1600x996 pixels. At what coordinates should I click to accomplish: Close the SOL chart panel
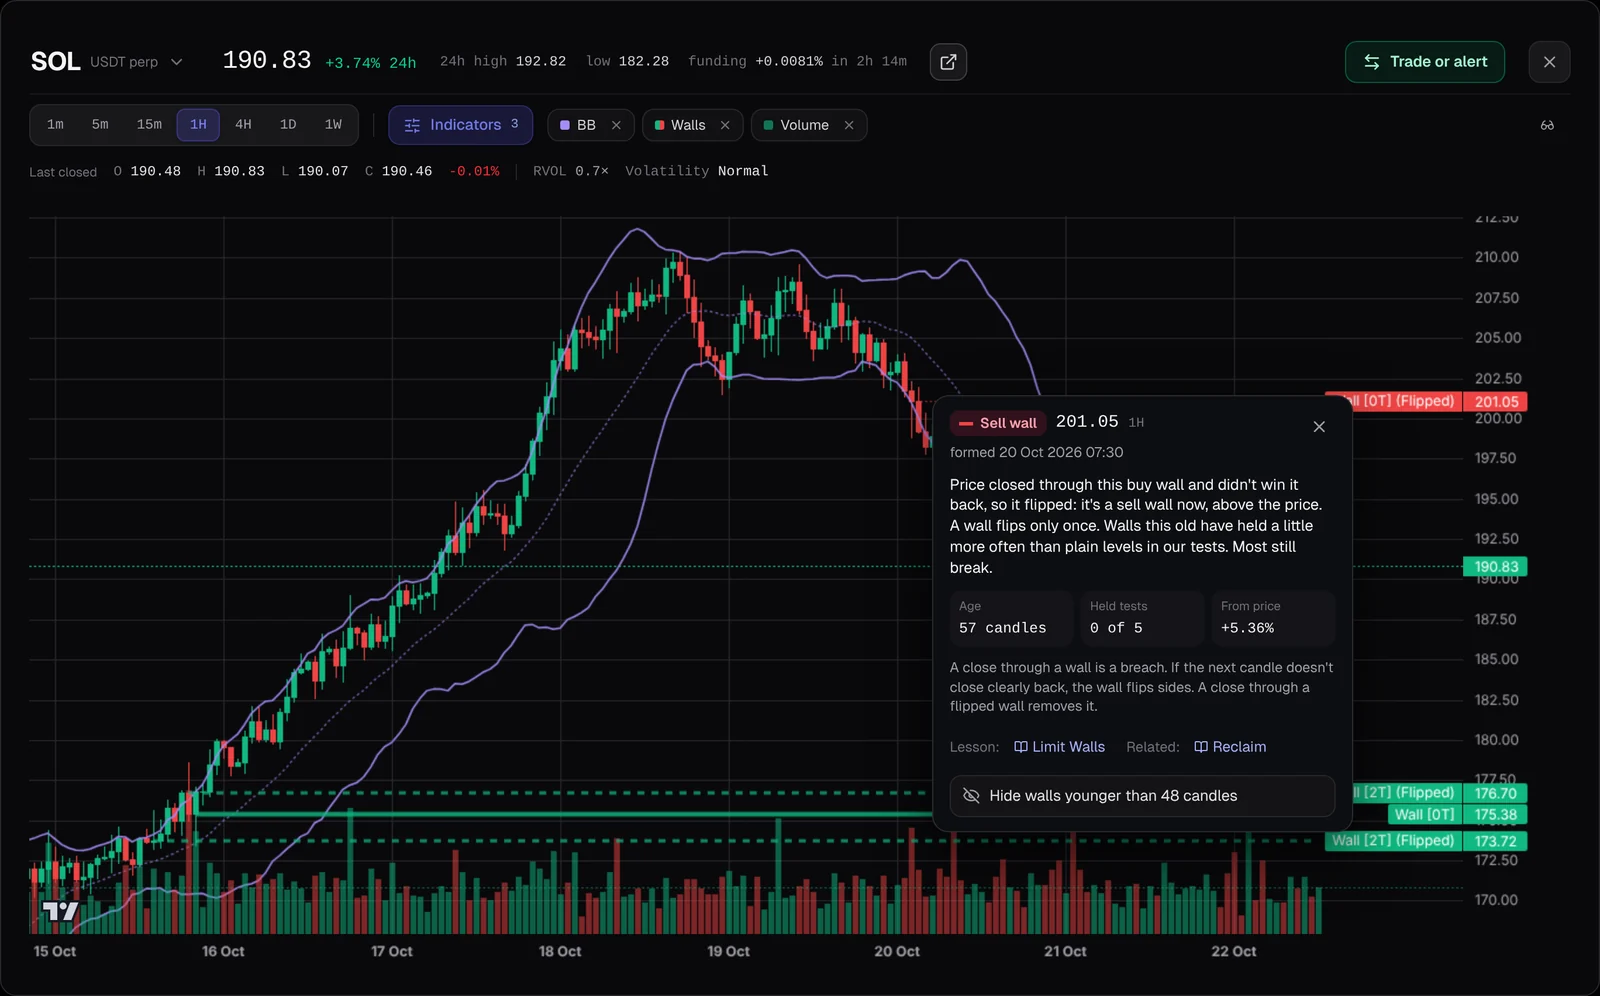pos(1549,62)
